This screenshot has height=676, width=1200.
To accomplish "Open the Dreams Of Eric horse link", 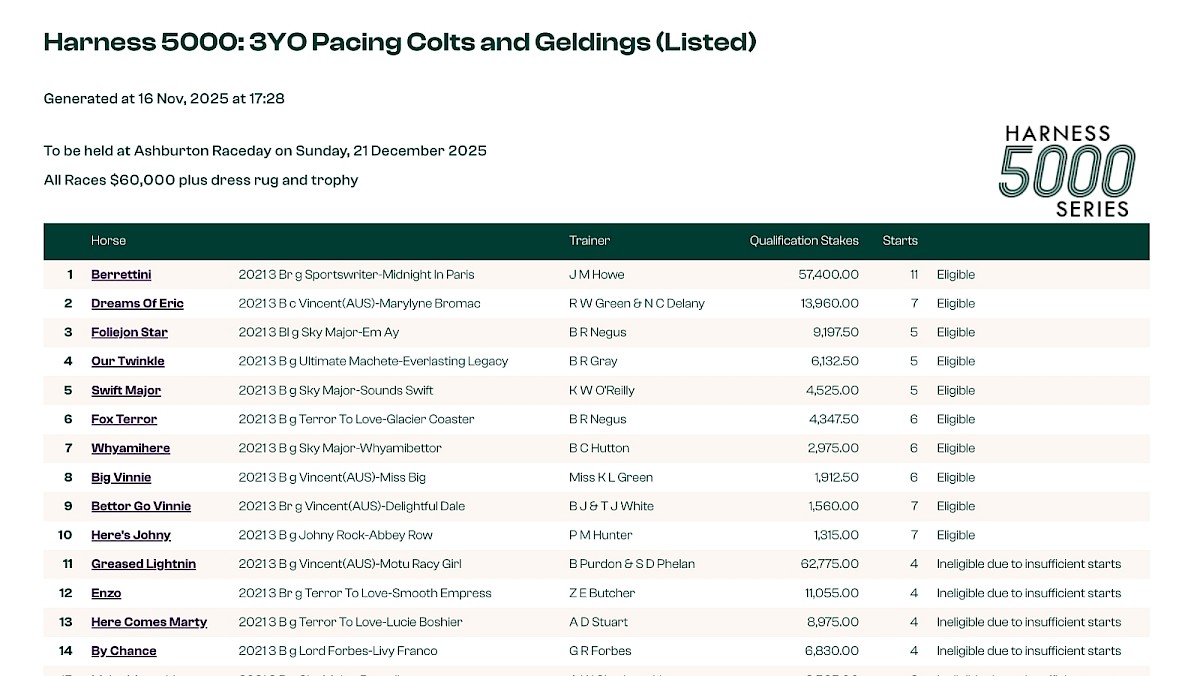I will coord(137,304).
